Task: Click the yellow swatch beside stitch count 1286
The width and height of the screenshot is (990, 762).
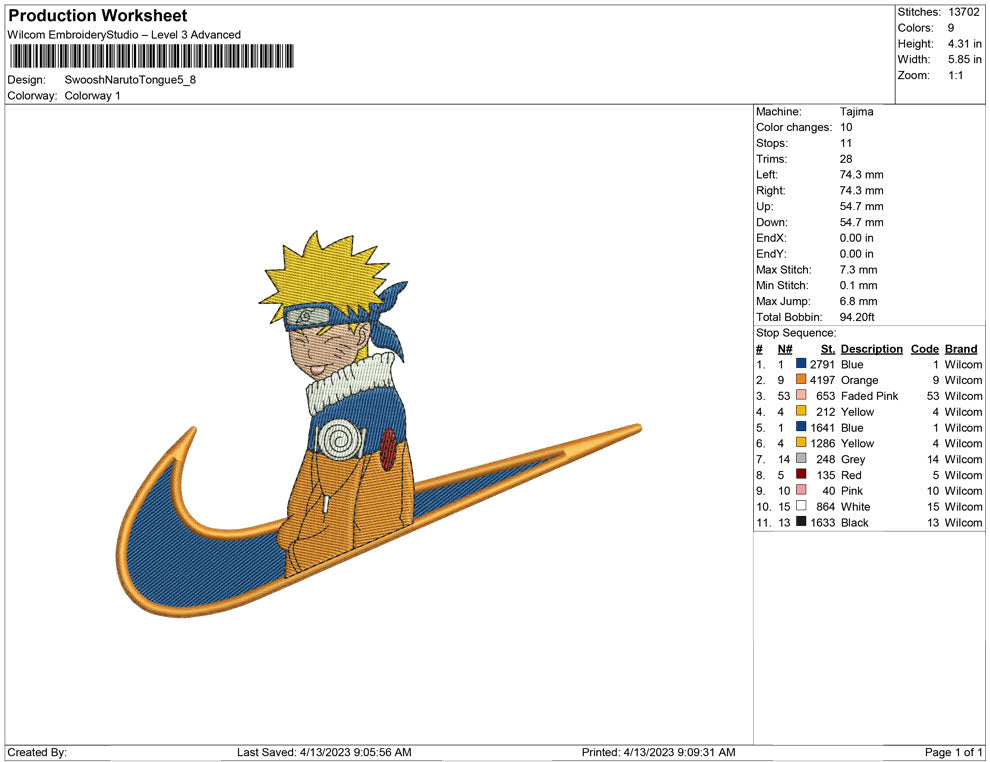Action: [x=801, y=443]
